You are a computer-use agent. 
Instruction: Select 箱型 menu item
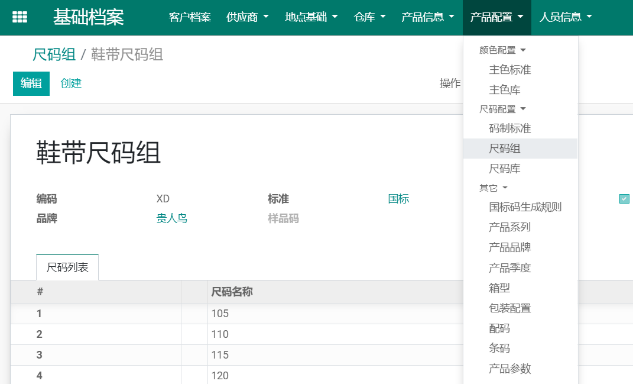pyautogui.click(x=499, y=288)
